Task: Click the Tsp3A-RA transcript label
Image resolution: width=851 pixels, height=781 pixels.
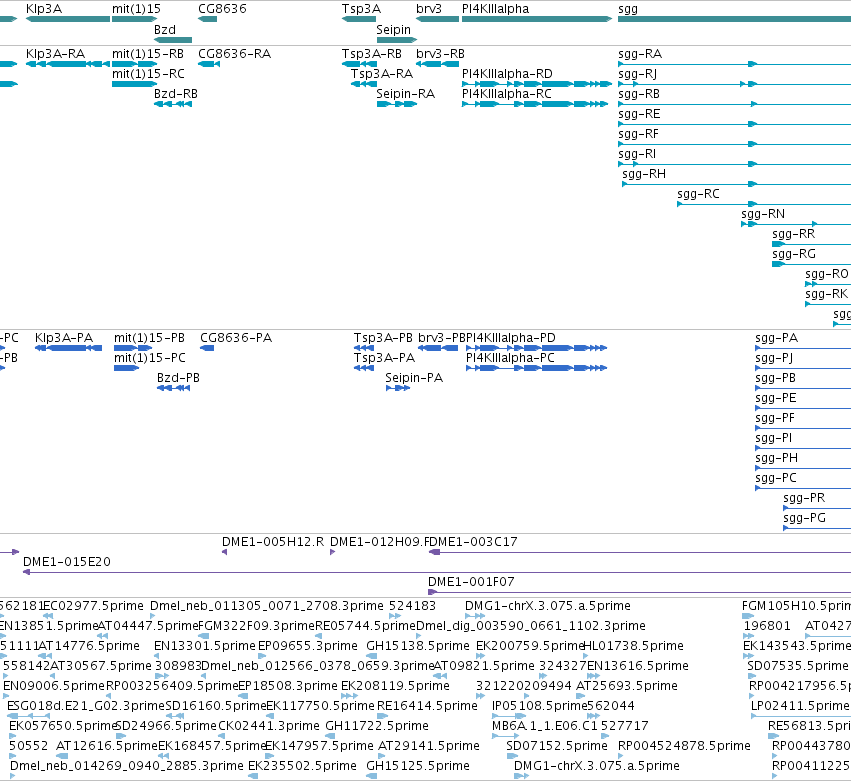Action: click(x=382, y=74)
